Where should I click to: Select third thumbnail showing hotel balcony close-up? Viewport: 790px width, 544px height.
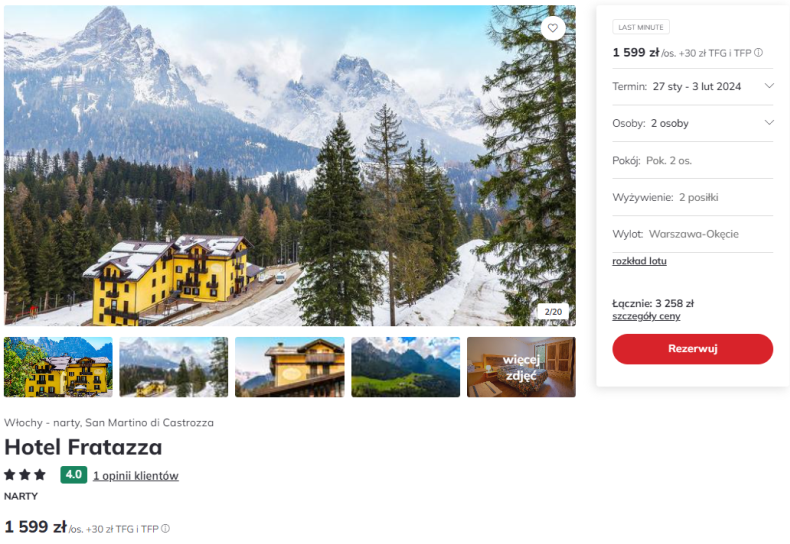(x=290, y=367)
